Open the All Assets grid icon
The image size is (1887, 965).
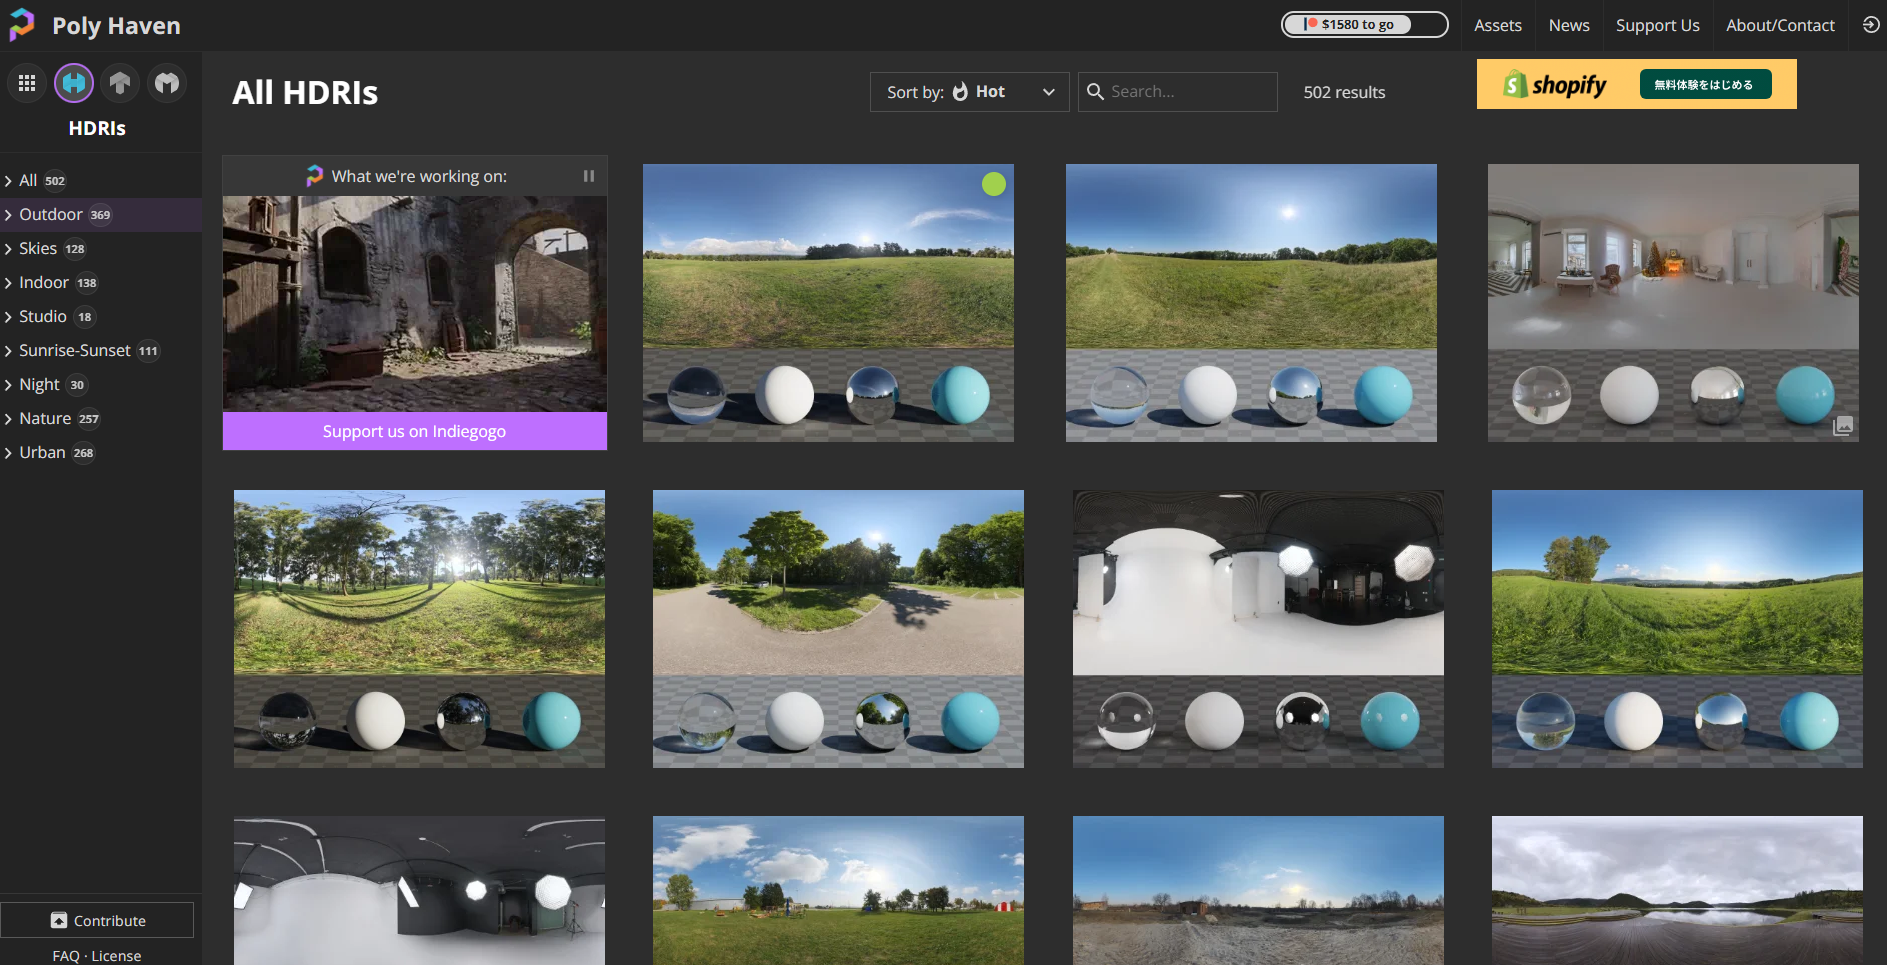pyautogui.click(x=27, y=83)
